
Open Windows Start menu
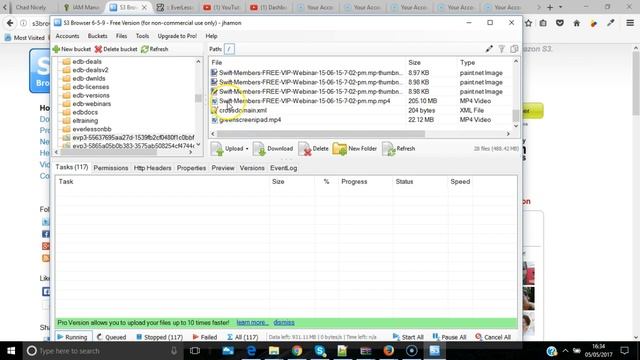(x=11, y=351)
